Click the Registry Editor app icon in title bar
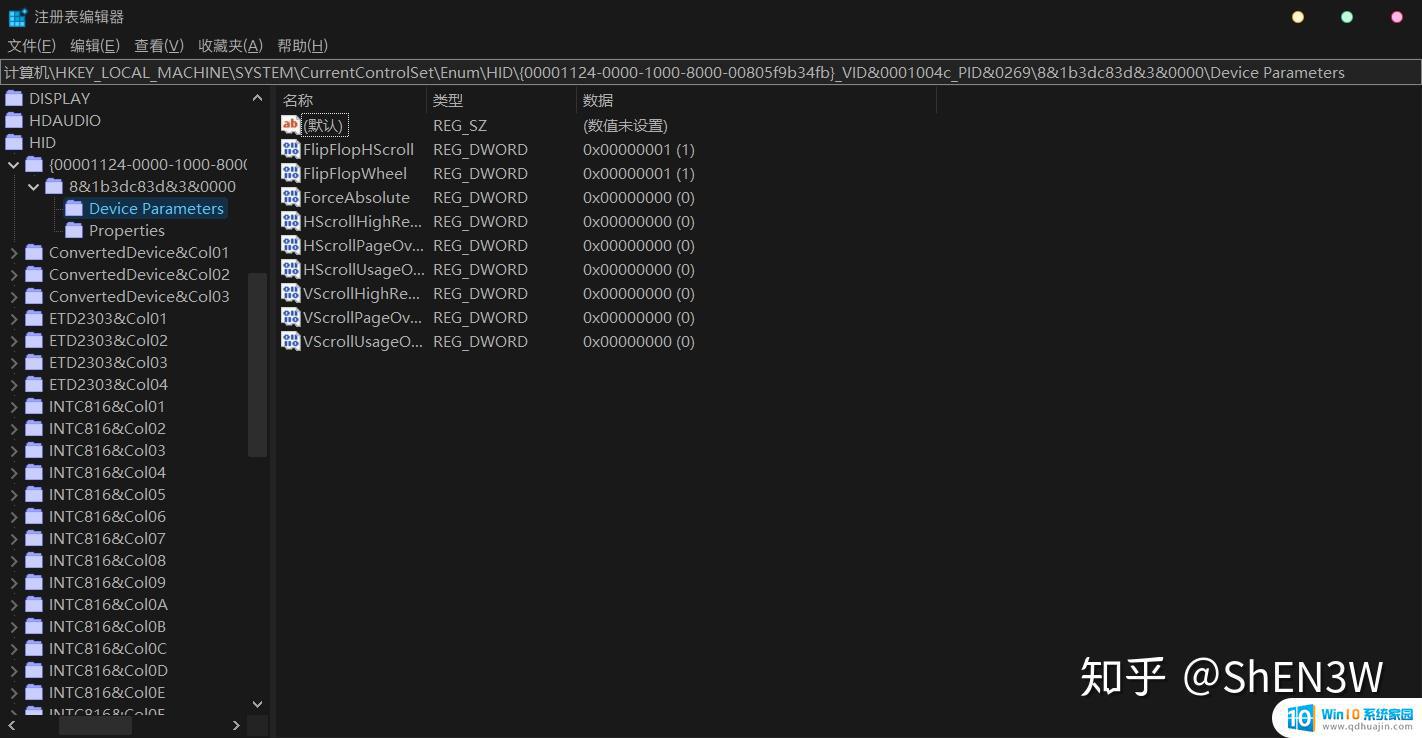Screen dimensions: 1422x738 pos(17,17)
